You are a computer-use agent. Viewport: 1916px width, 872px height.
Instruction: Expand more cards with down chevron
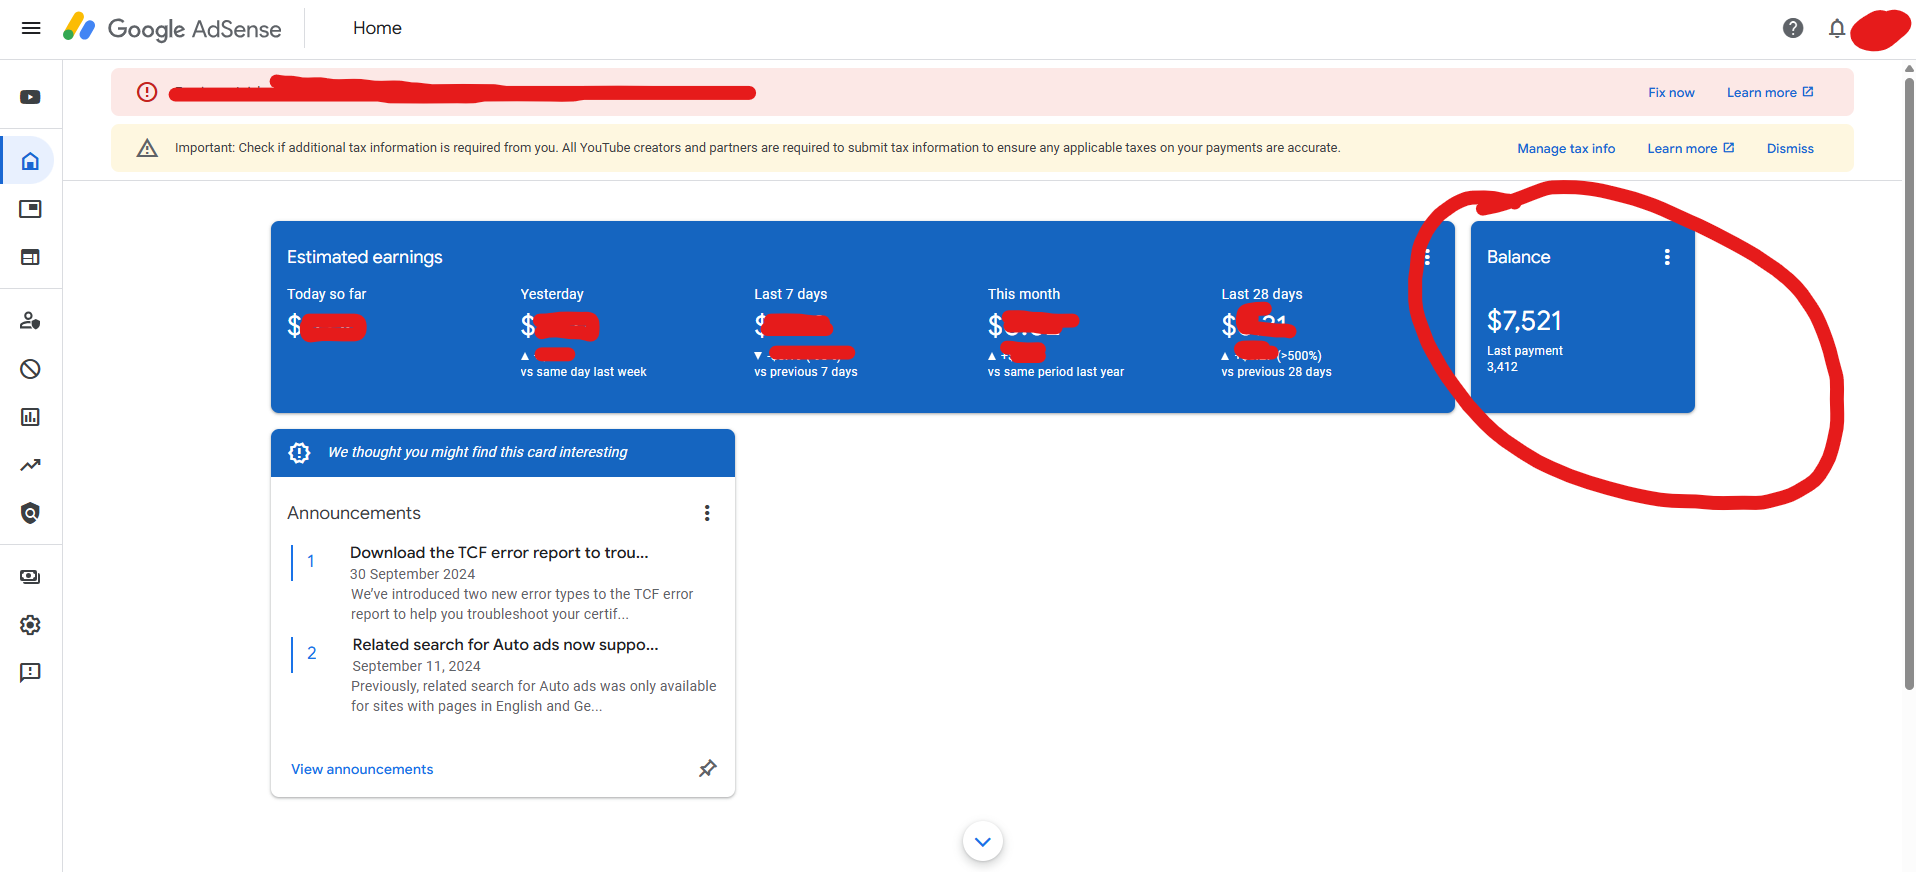[982, 841]
